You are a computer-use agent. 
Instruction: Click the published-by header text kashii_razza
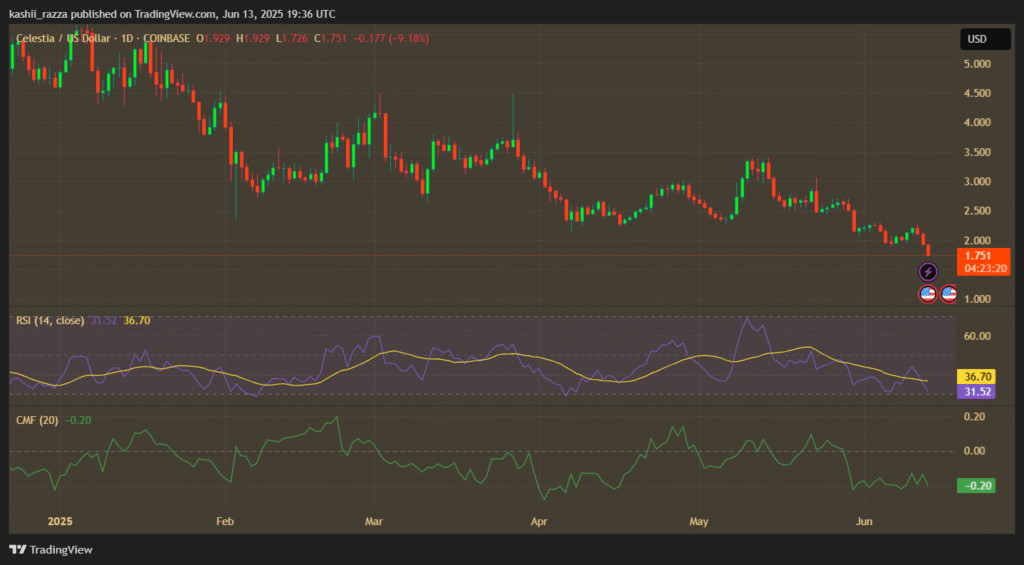click(x=39, y=14)
